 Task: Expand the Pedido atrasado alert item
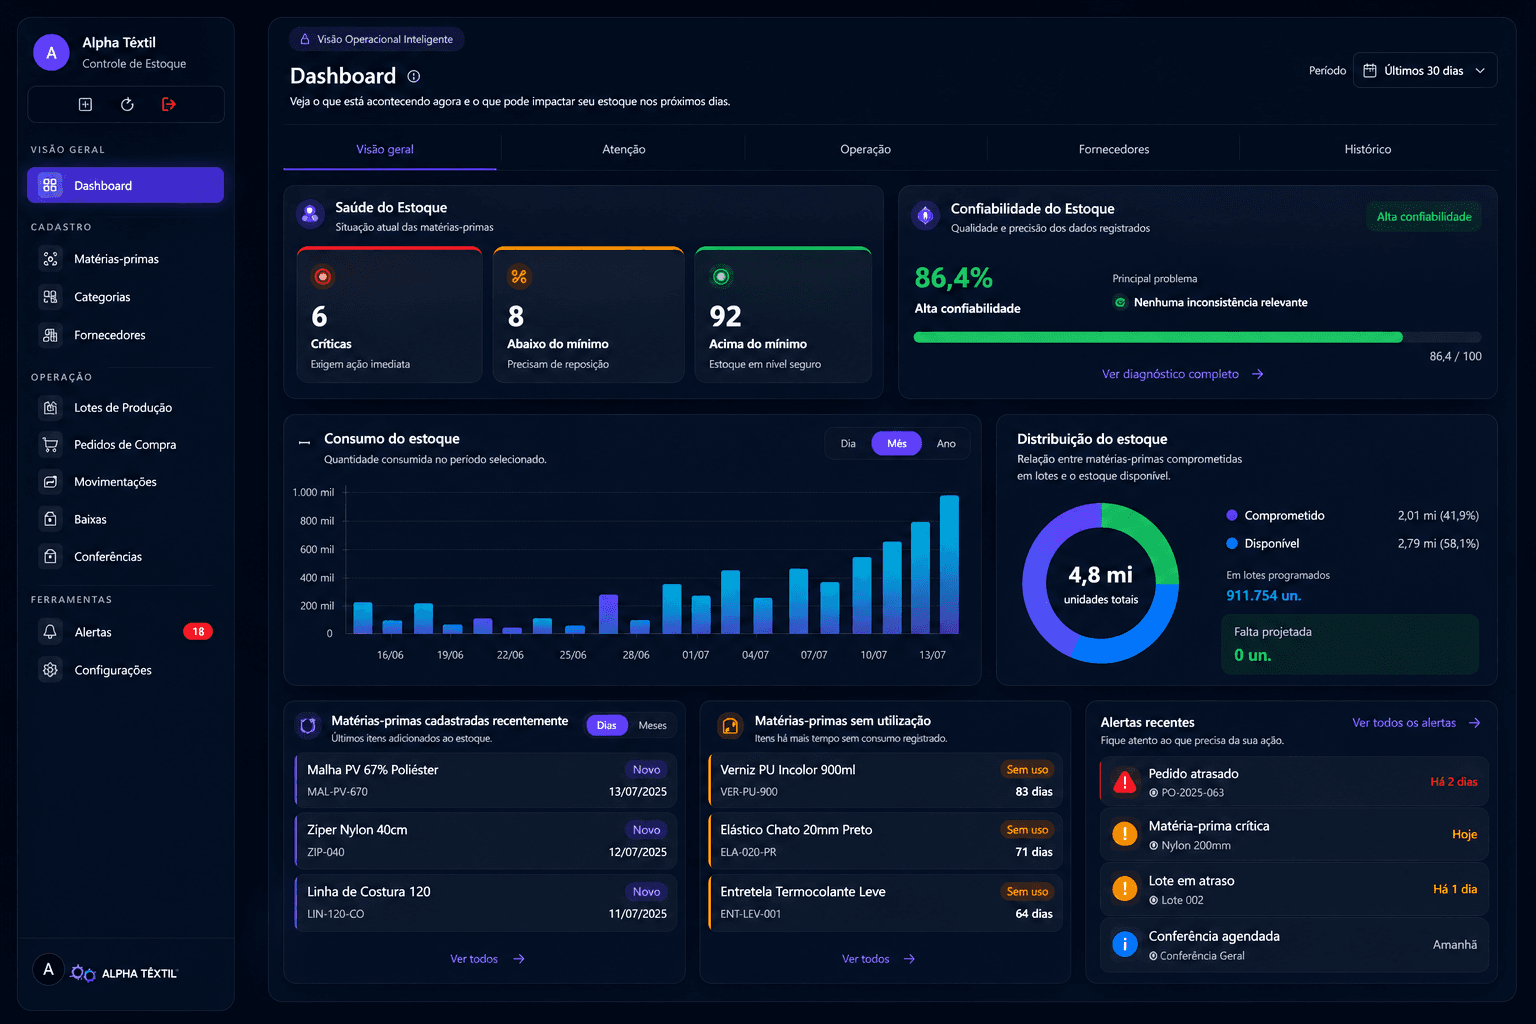click(x=1293, y=782)
